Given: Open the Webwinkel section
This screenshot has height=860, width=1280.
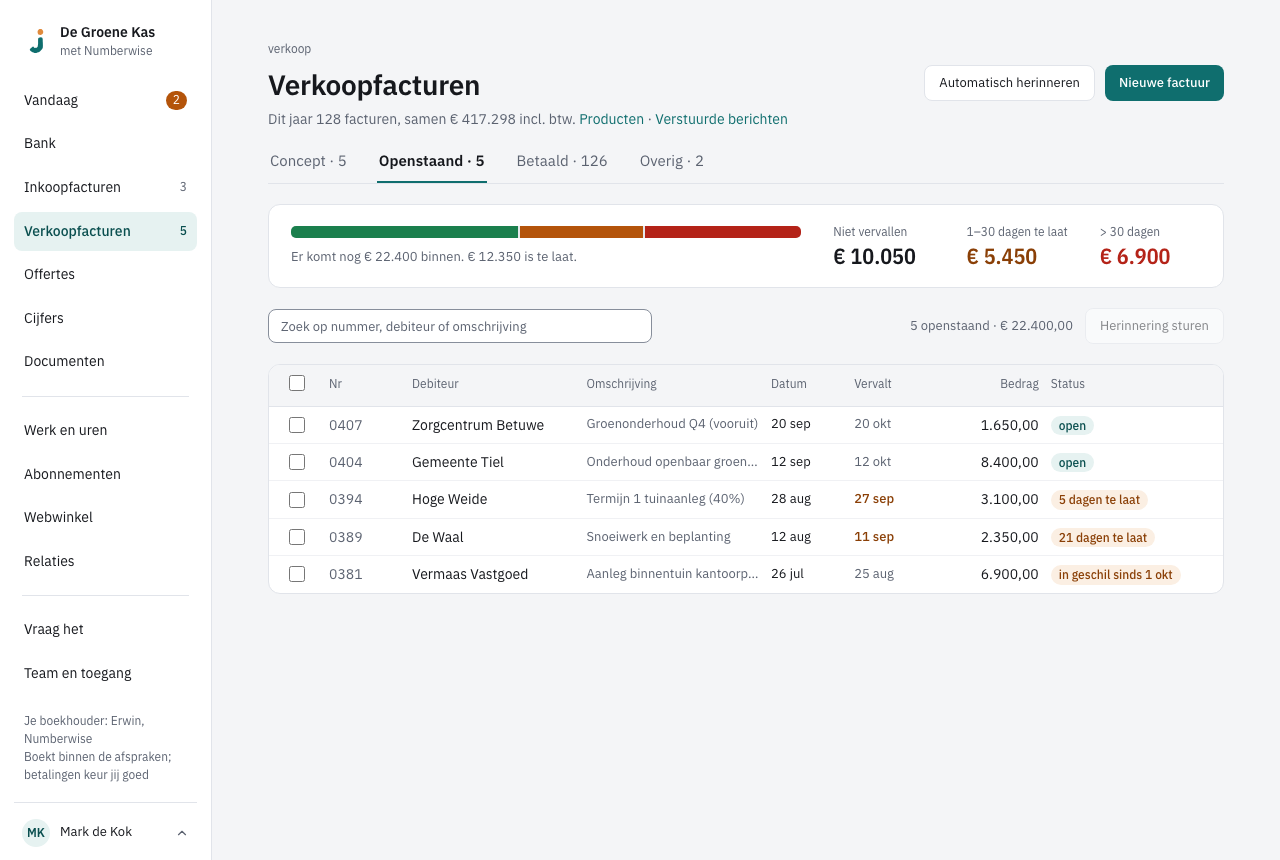Looking at the screenshot, I should coord(105,517).
